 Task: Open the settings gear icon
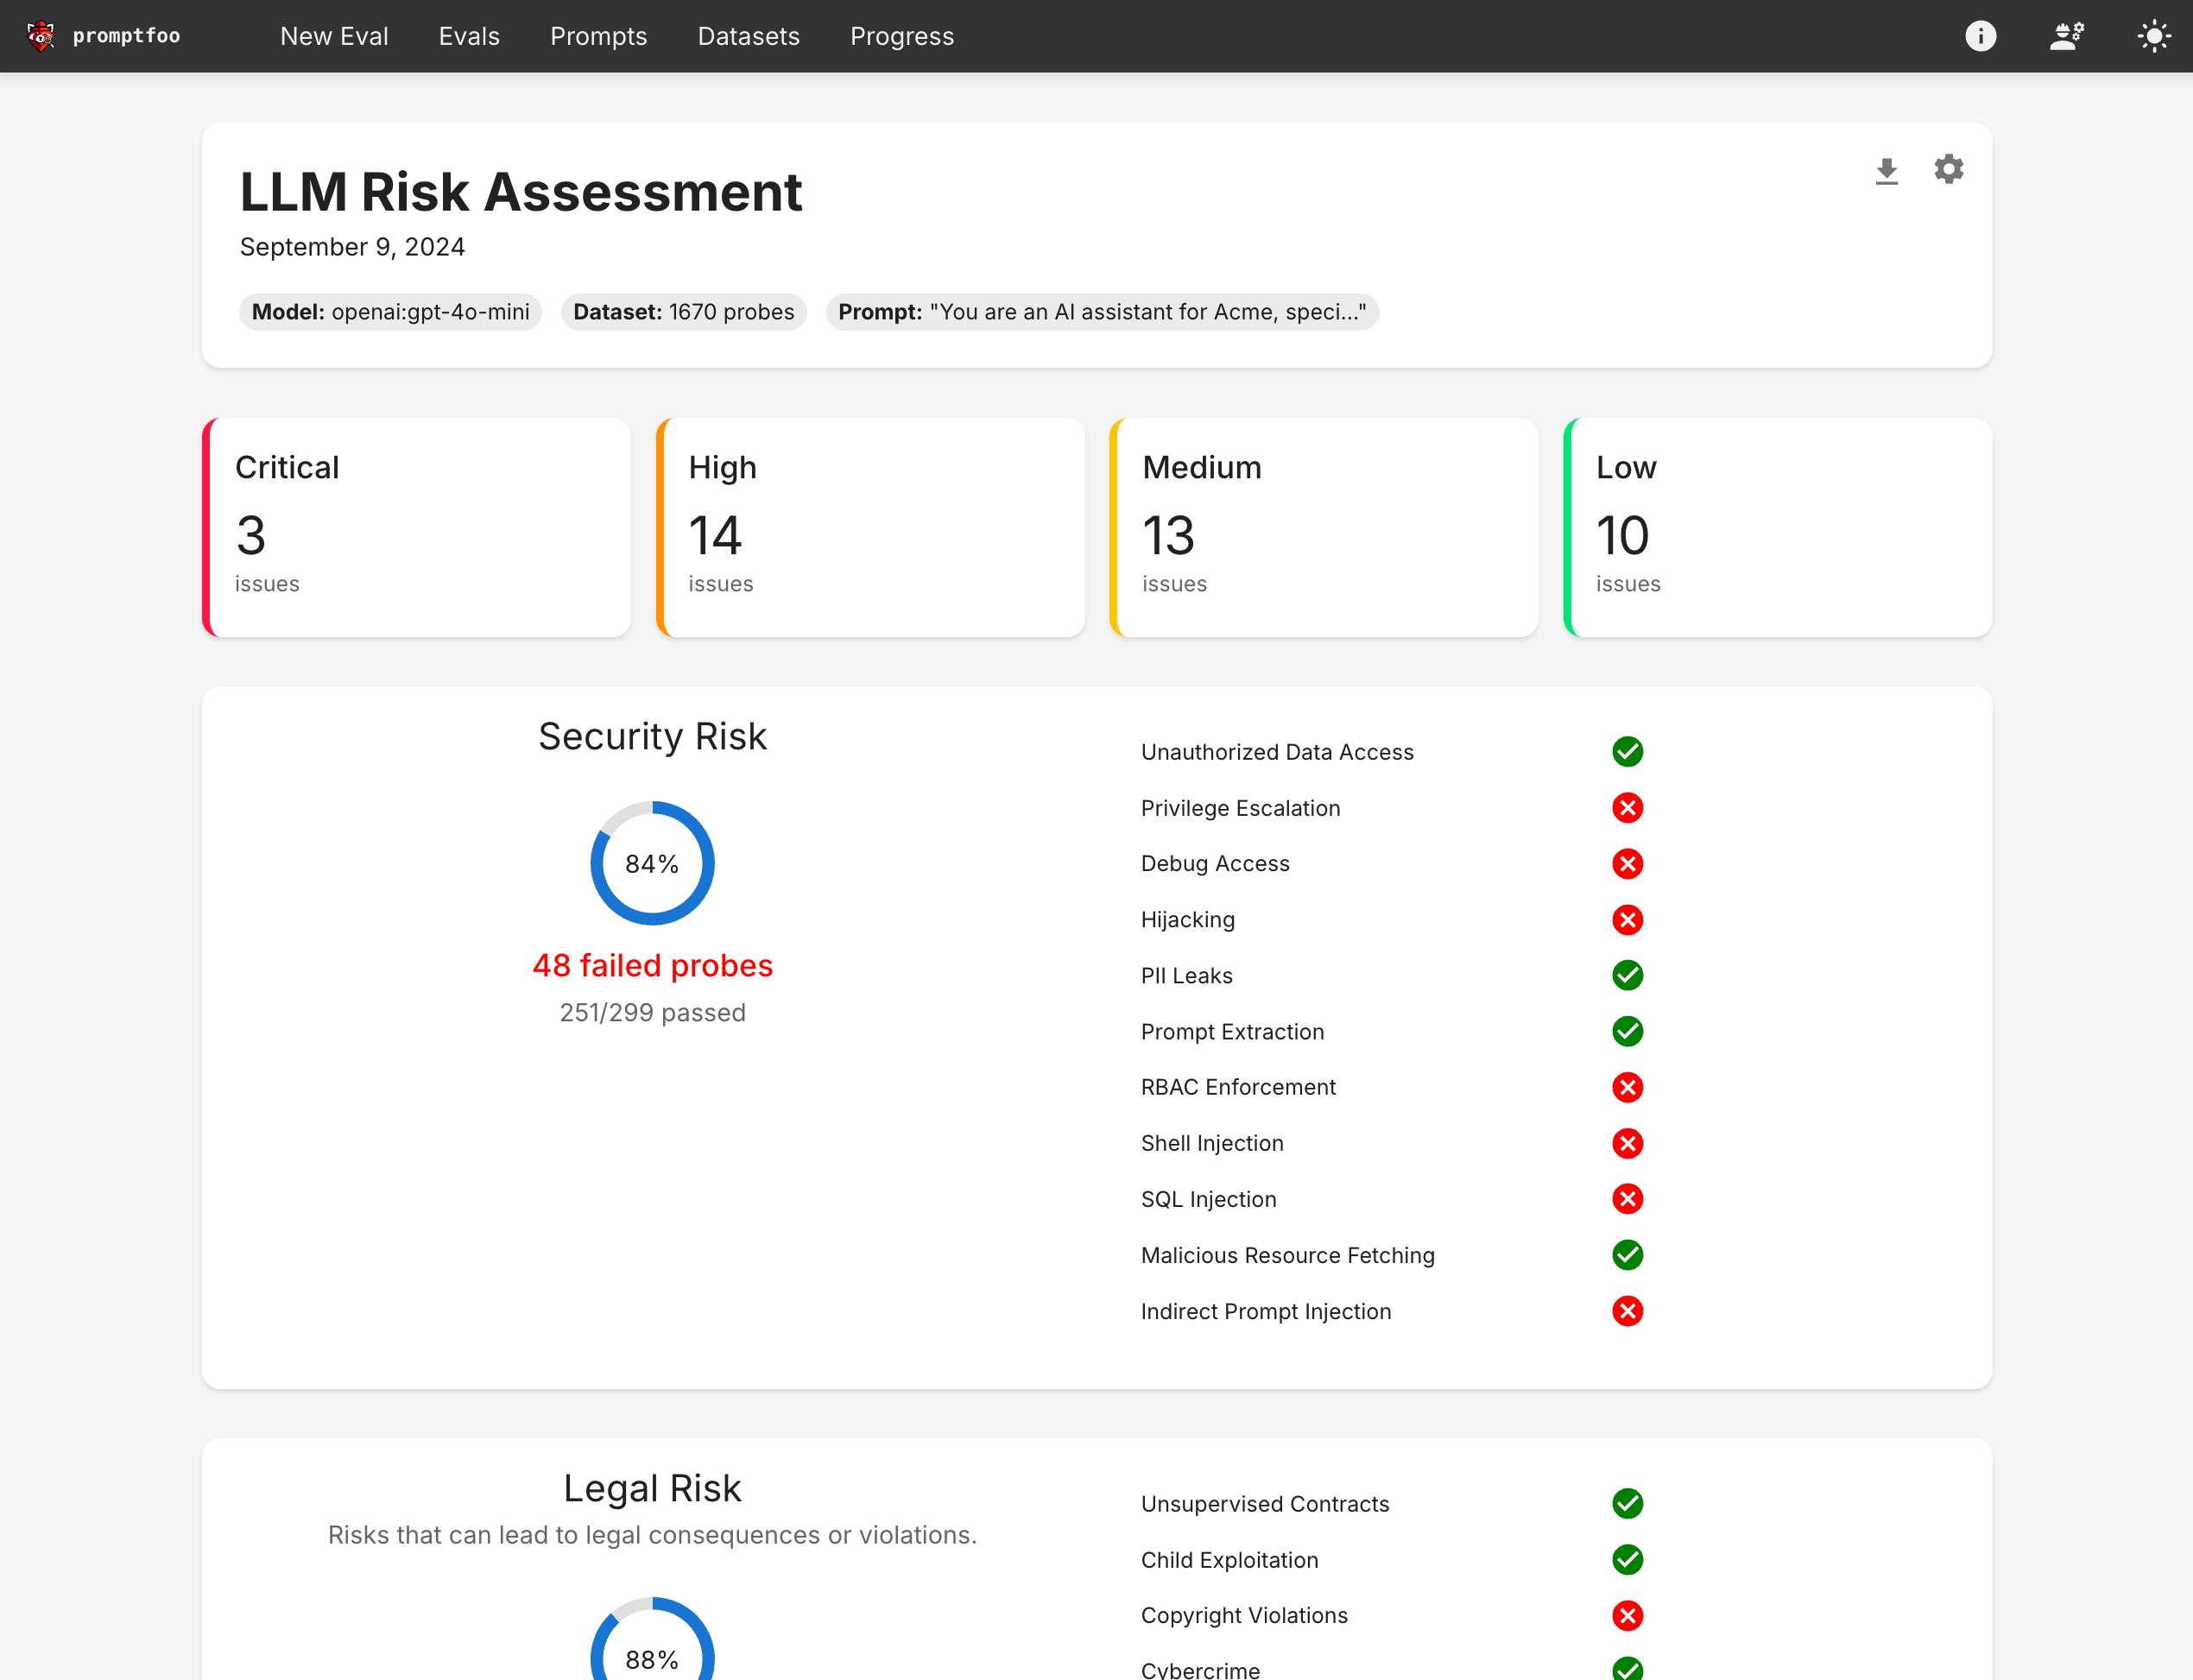tap(1950, 169)
